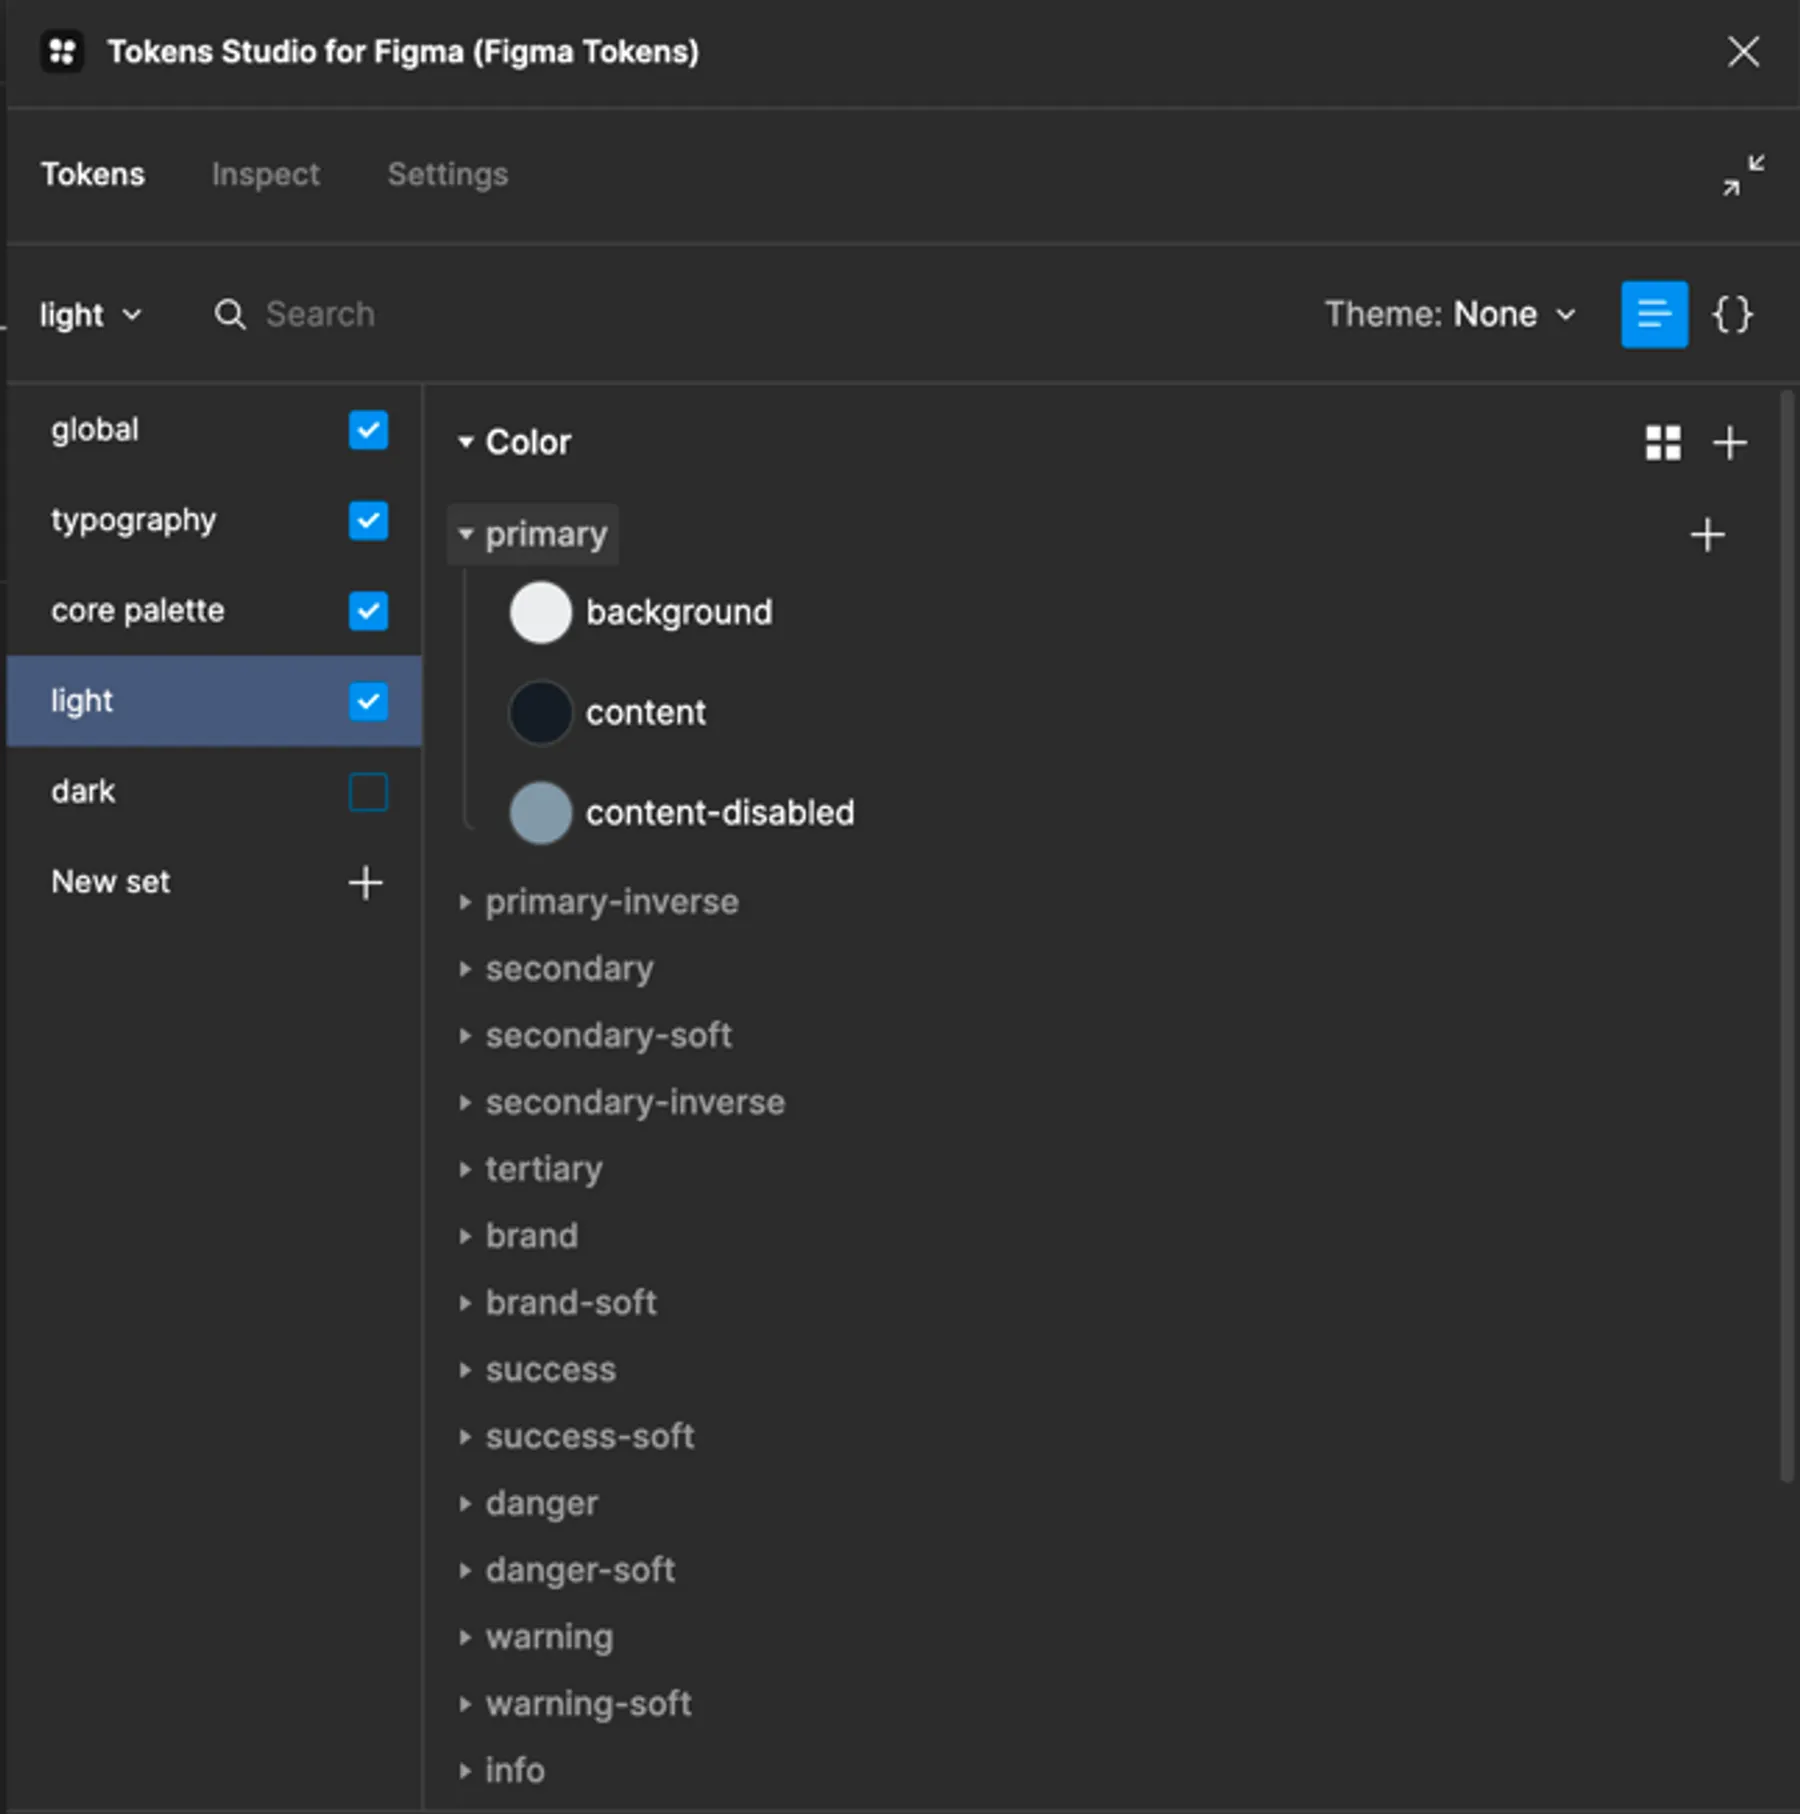Disable the core palette set checkbox
Viewport: 1800px width, 1814px height.
[368, 611]
